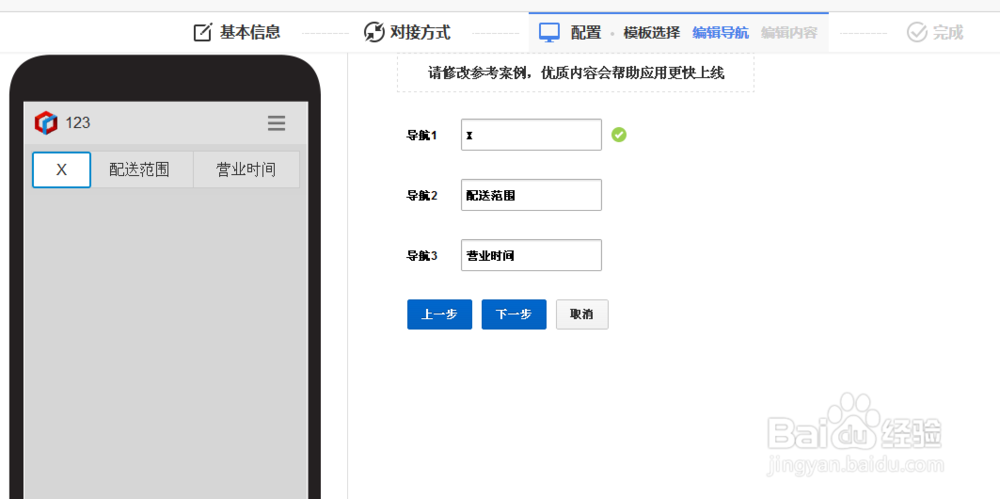Click the 123 app title in preview
The width and height of the screenshot is (1000, 499).
tap(78, 123)
